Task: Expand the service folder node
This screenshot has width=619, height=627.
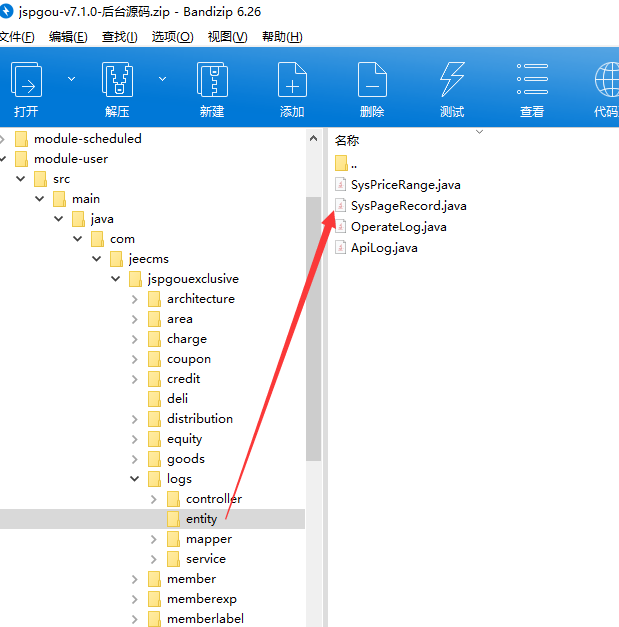Action: pyautogui.click(x=154, y=559)
